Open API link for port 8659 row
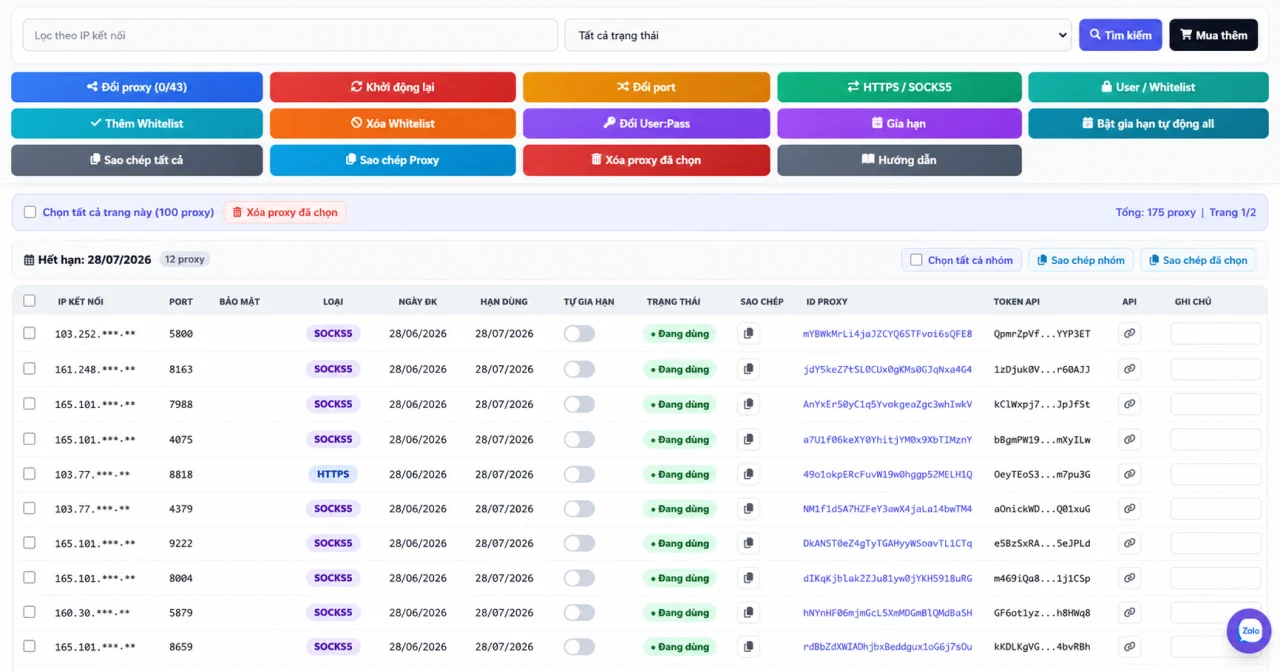 pos(1129,646)
